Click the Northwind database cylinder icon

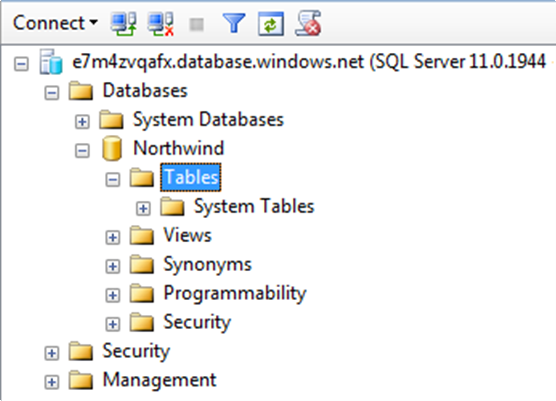[x=112, y=148]
